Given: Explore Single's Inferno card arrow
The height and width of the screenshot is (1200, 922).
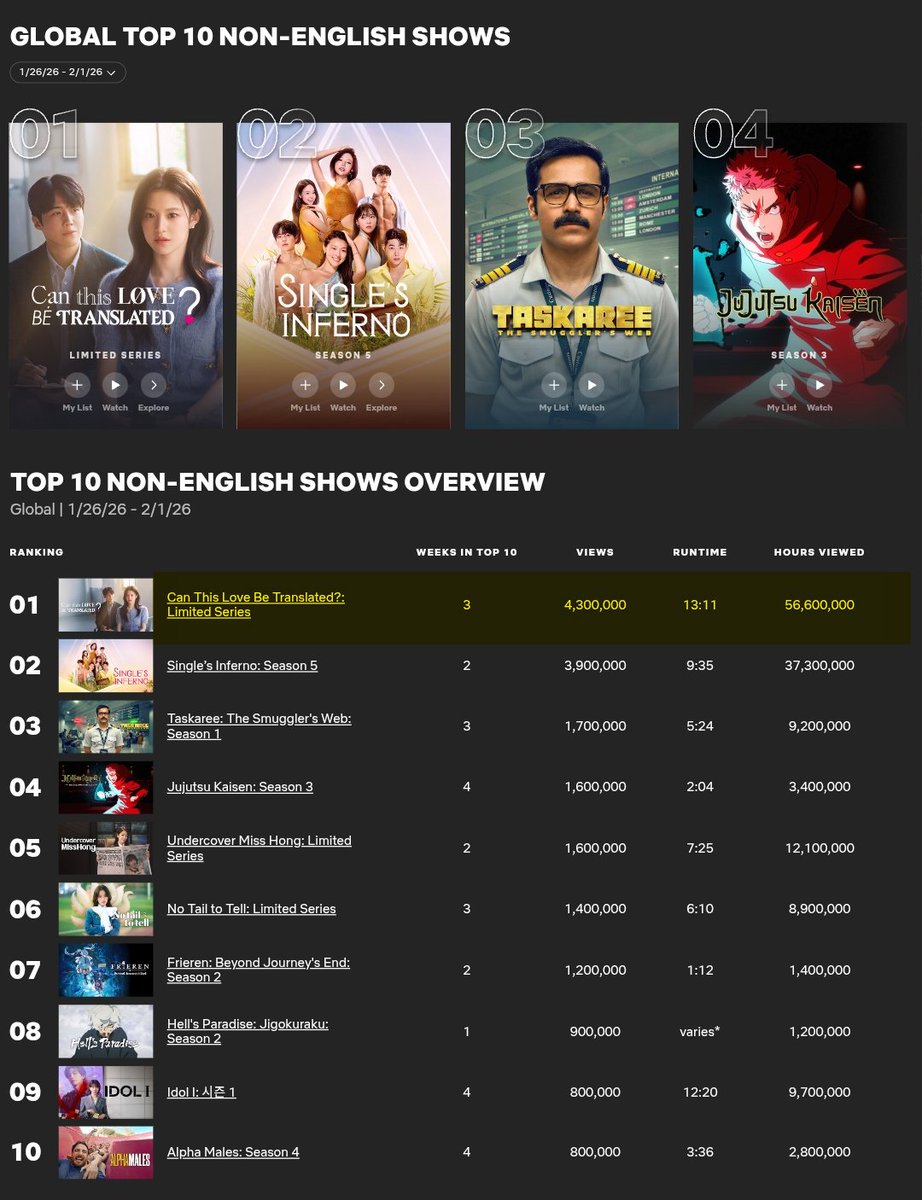Looking at the screenshot, I should pyautogui.click(x=381, y=385).
